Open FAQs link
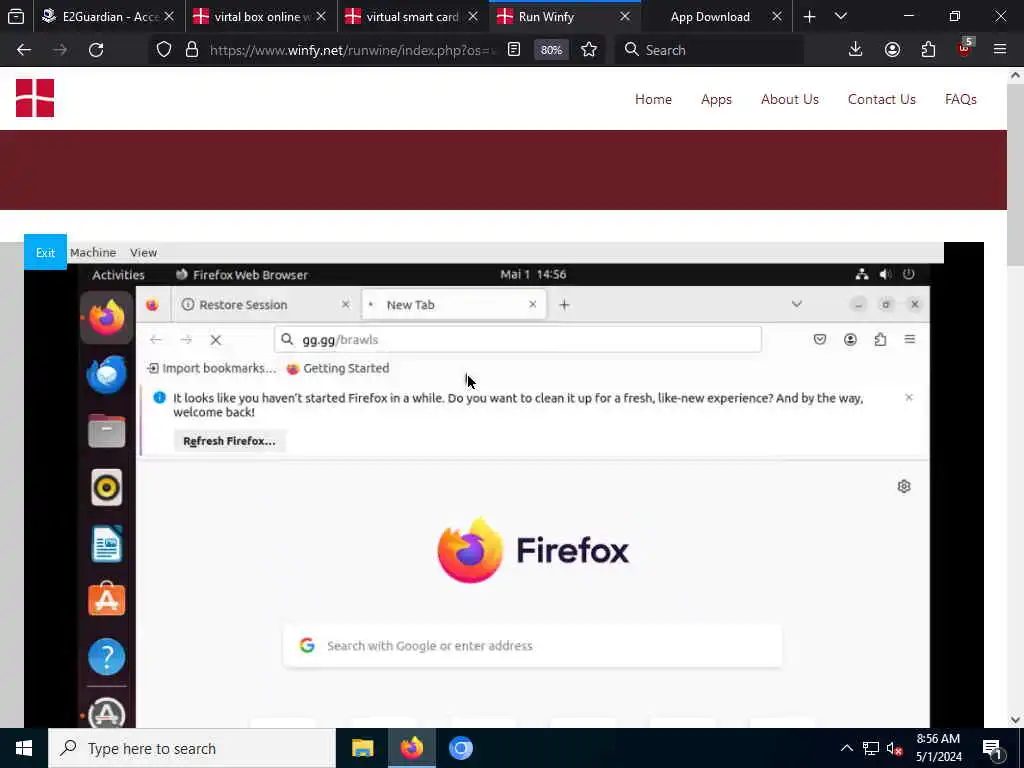 tap(960, 99)
